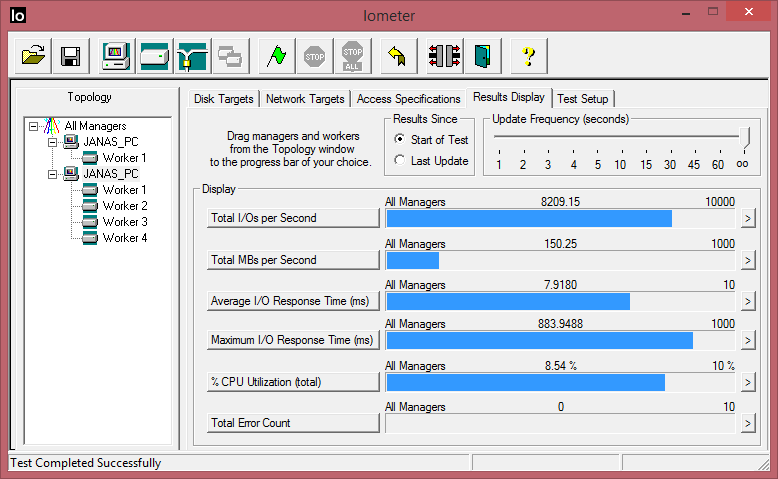The height and width of the screenshot is (479, 778).
Task: Close the Iometer window
Action: tap(749, 11)
